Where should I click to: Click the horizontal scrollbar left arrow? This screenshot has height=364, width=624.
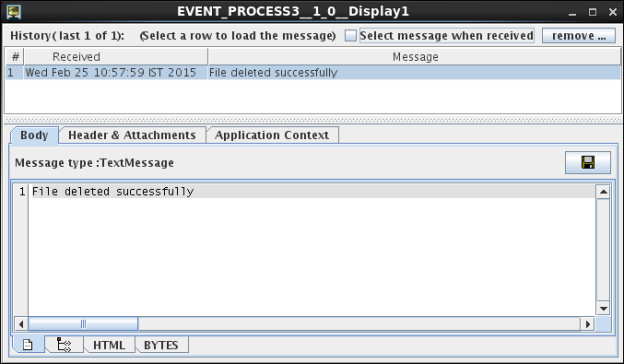21,324
